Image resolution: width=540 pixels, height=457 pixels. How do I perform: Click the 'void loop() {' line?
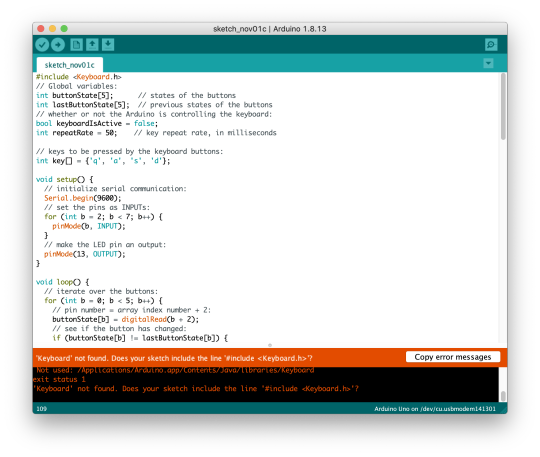coord(62,282)
